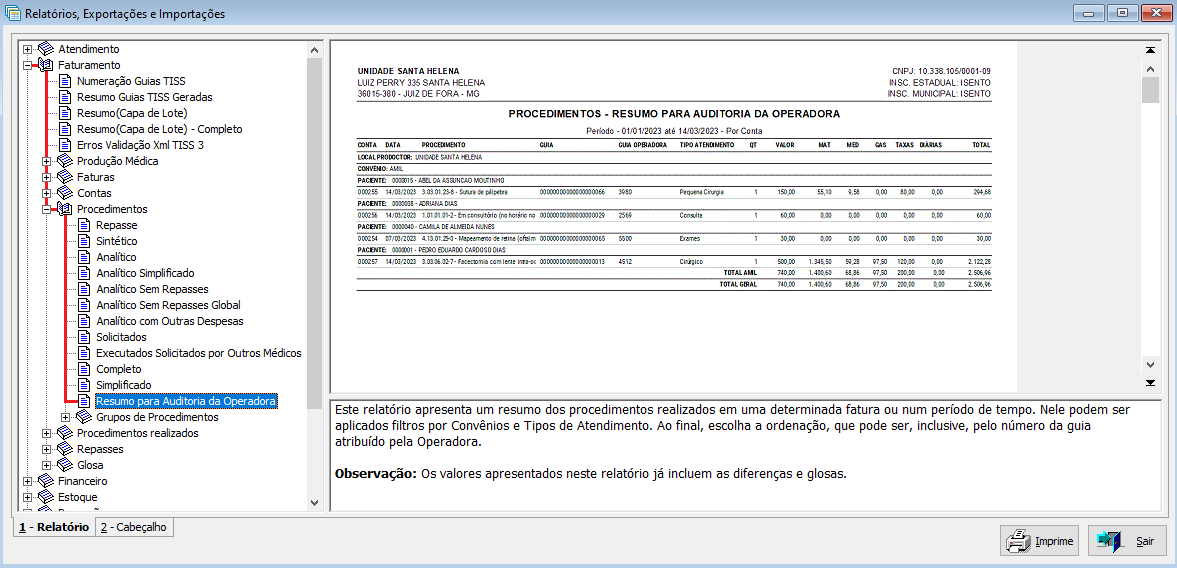Expand the Atendimento tree node
The width and height of the screenshot is (1177, 568).
click(x=28, y=49)
